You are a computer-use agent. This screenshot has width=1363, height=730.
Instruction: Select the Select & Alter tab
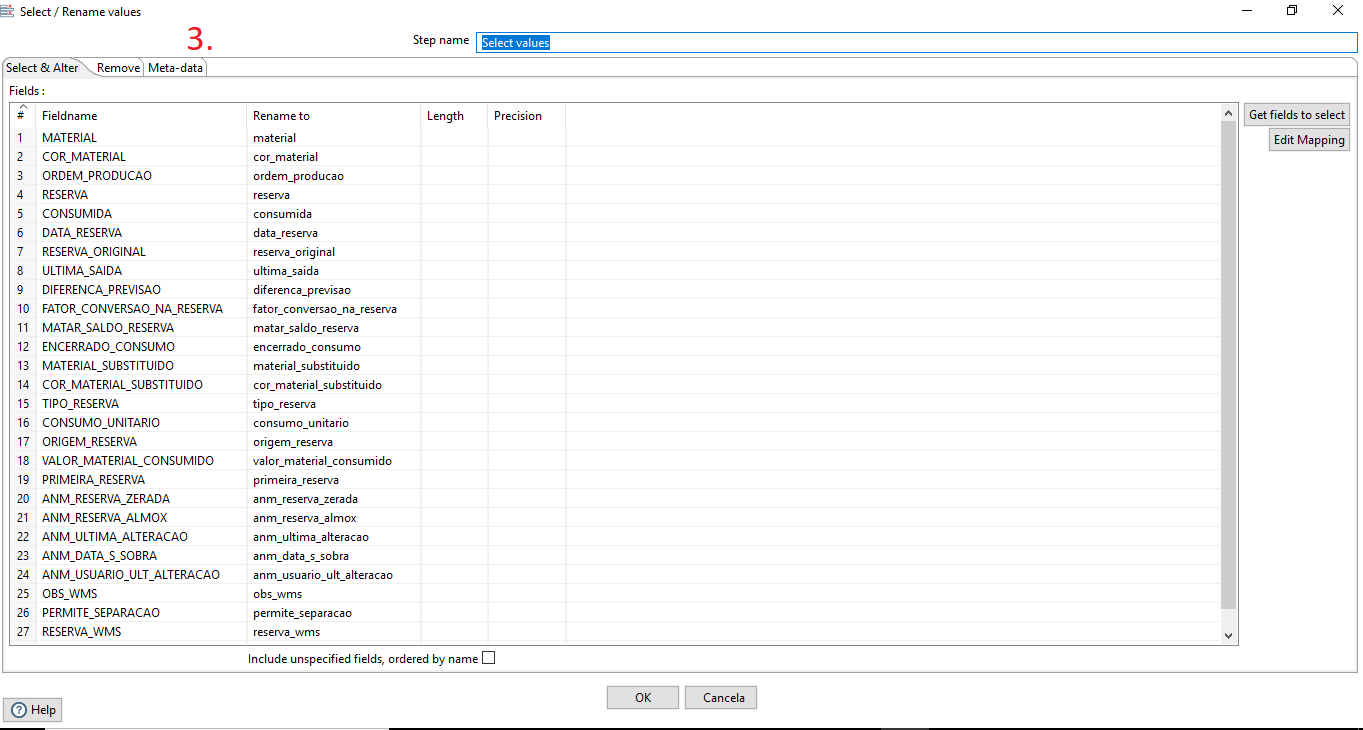pos(41,68)
